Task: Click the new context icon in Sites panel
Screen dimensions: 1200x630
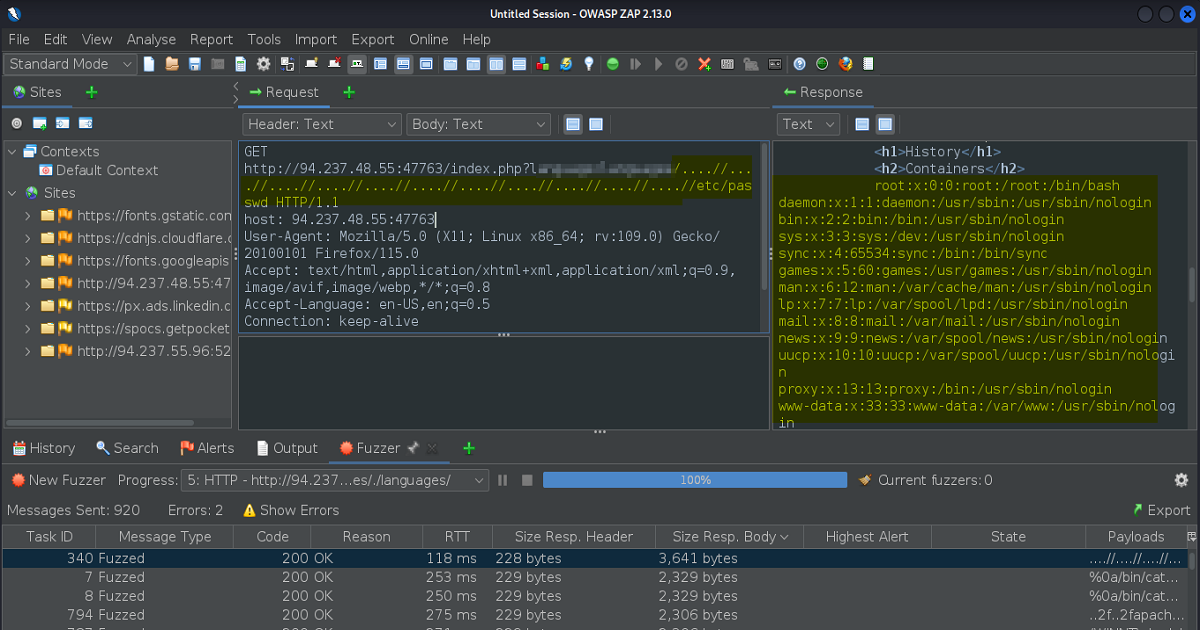Action: coord(40,124)
